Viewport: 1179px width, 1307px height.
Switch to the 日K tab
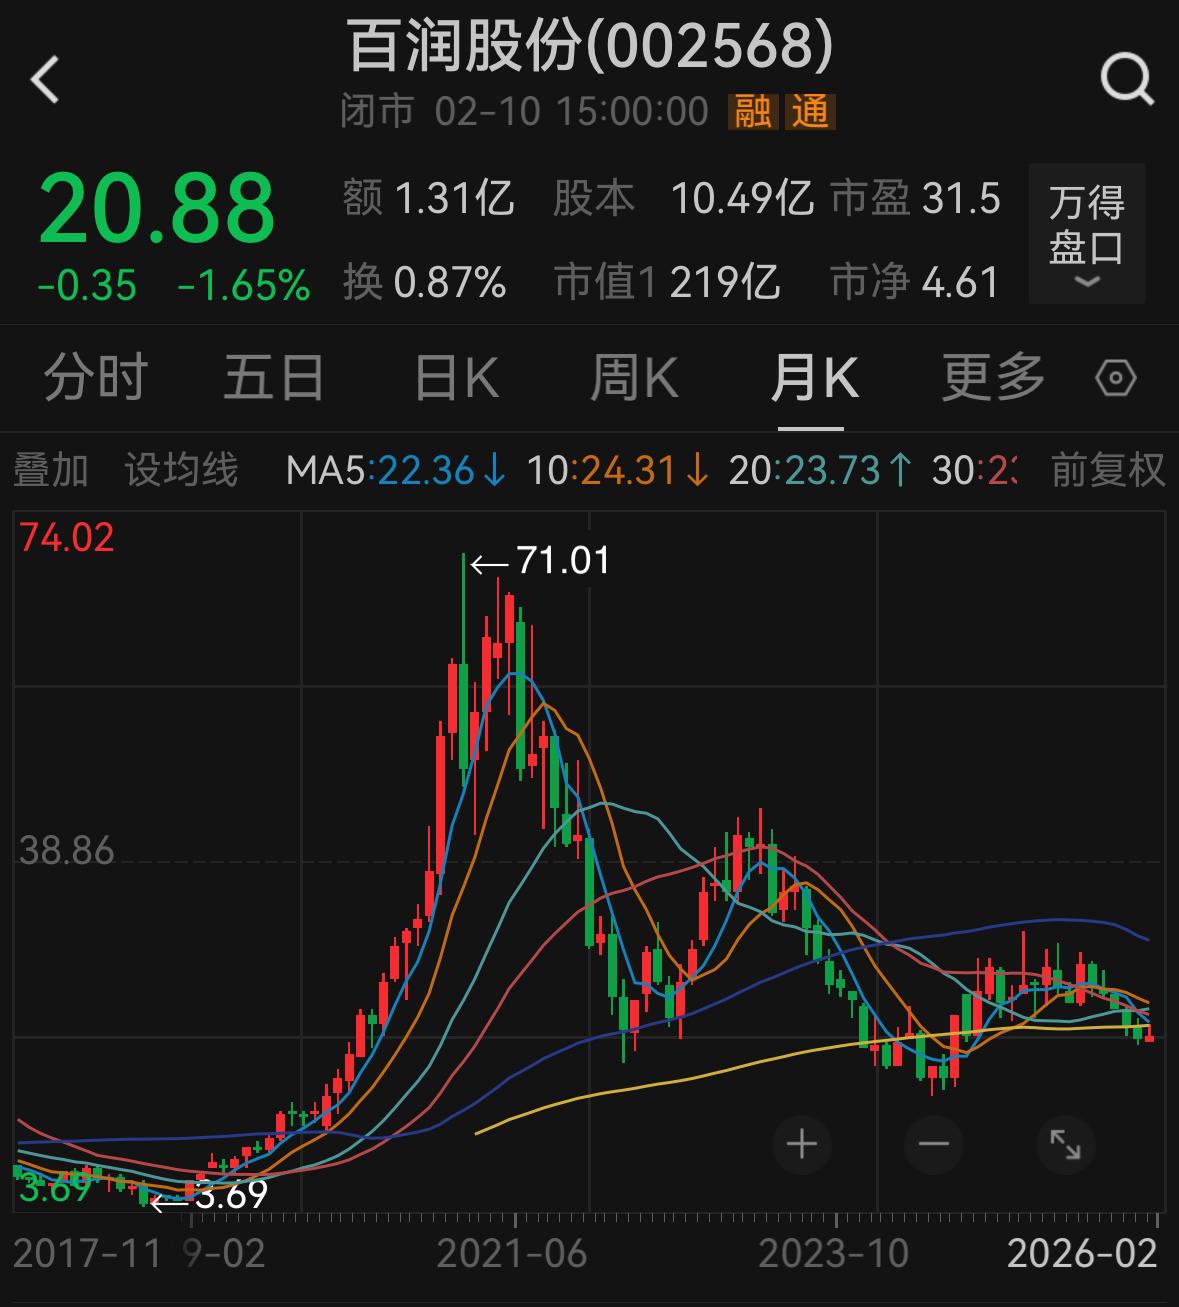pyautogui.click(x=456, y=379)
